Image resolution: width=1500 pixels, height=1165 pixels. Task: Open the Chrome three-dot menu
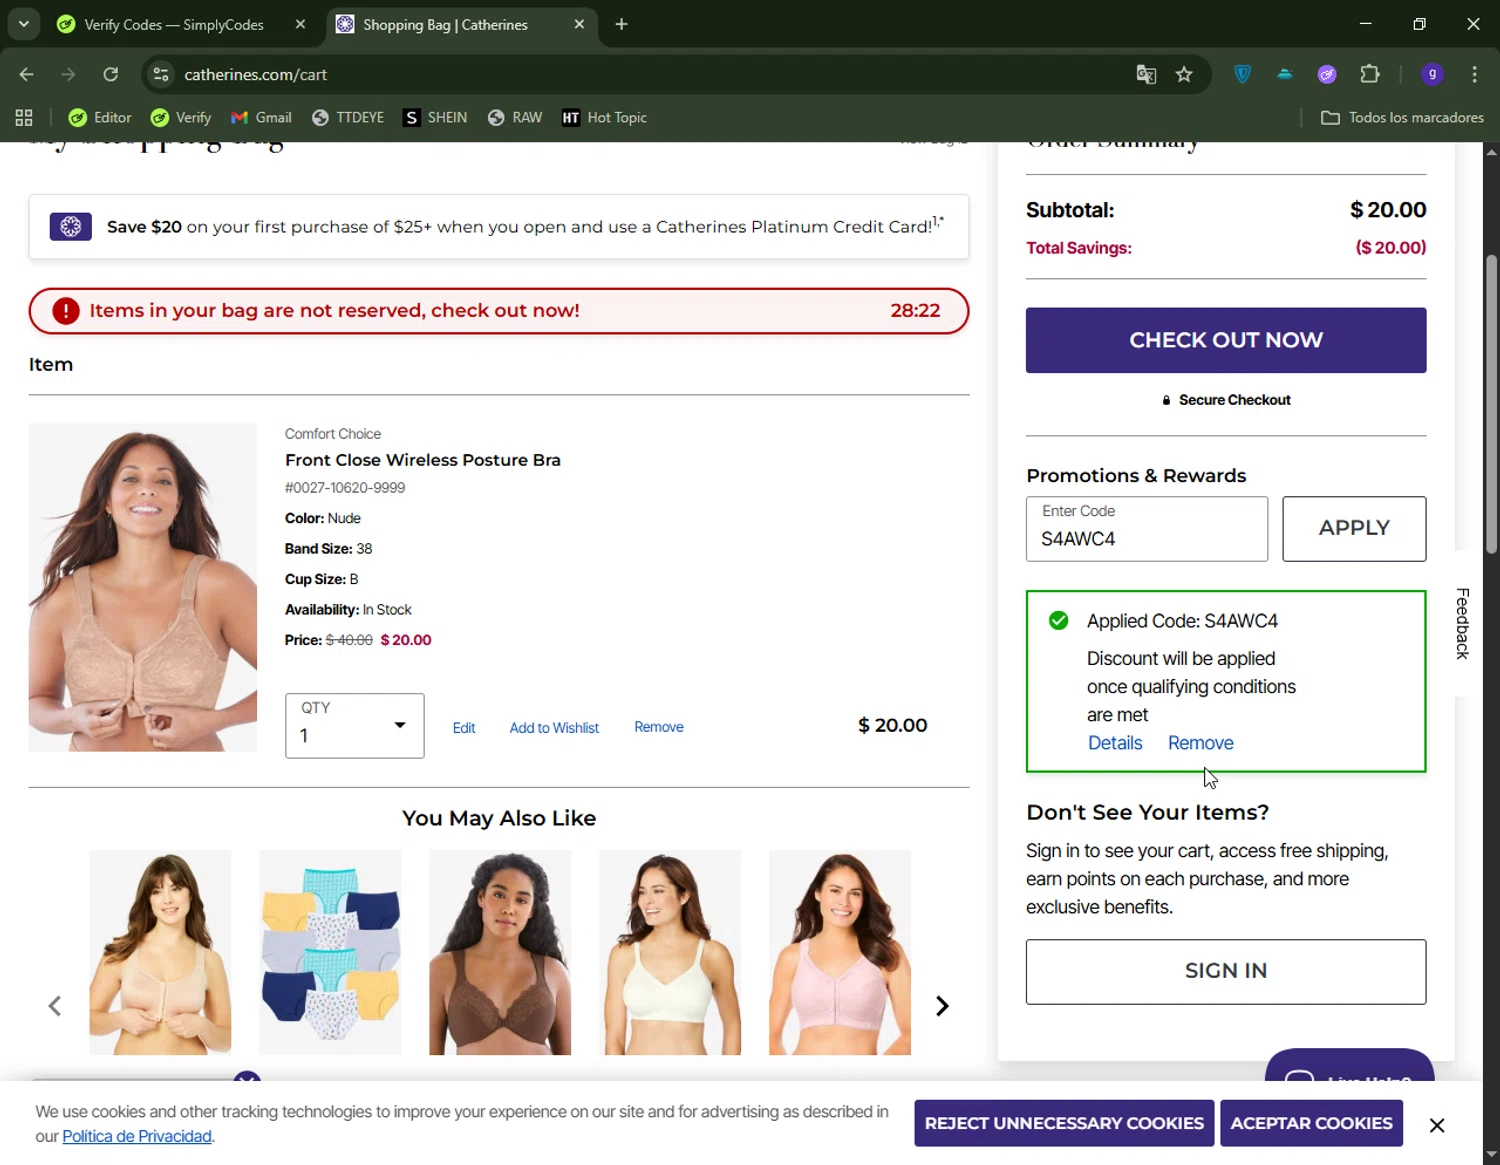[x=1474, y=74]
